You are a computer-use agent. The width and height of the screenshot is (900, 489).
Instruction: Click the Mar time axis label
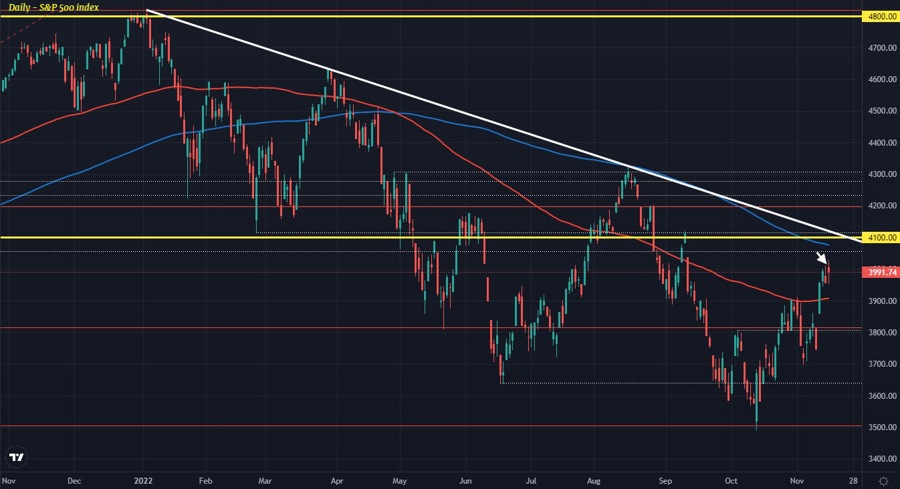[x=265, y=480]
